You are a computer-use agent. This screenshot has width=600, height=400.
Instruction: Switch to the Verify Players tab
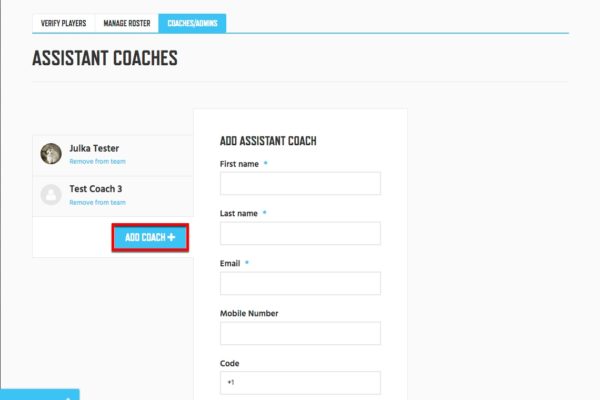tap(64, 23)
